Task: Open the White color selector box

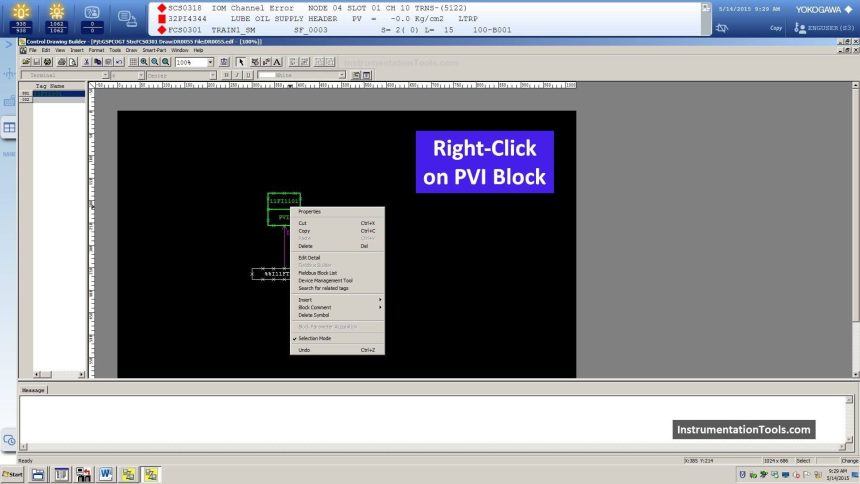Action: (x=300, y=75)
